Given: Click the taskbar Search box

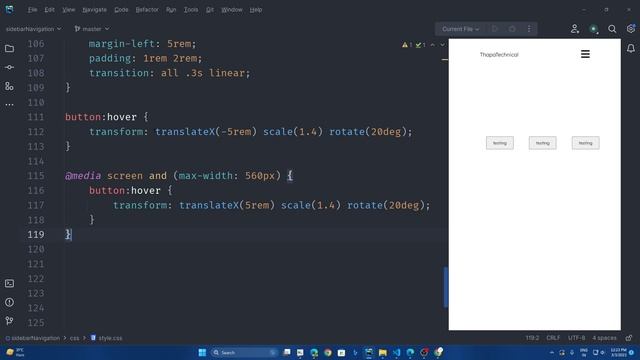Looking at the screenshot, I should (x=244, y=352).
